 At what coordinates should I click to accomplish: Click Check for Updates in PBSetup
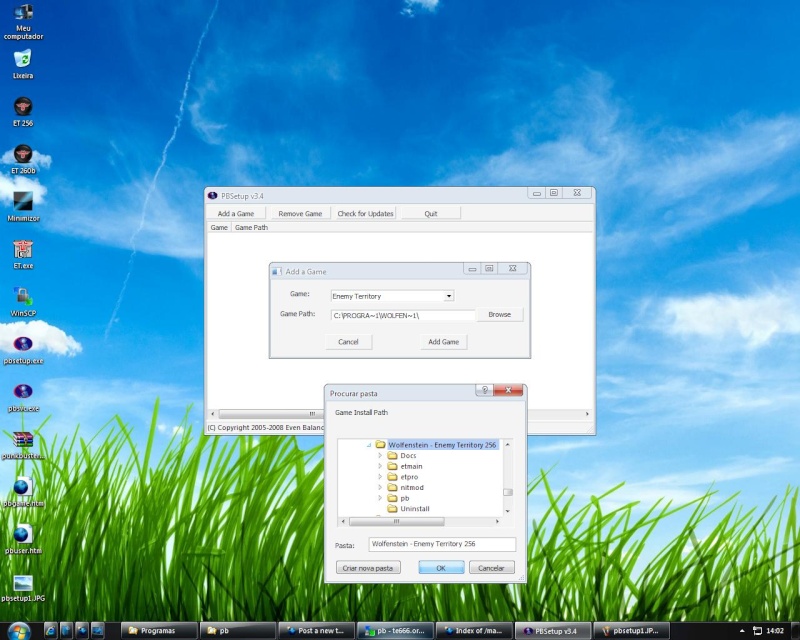[x=365, y=213]
